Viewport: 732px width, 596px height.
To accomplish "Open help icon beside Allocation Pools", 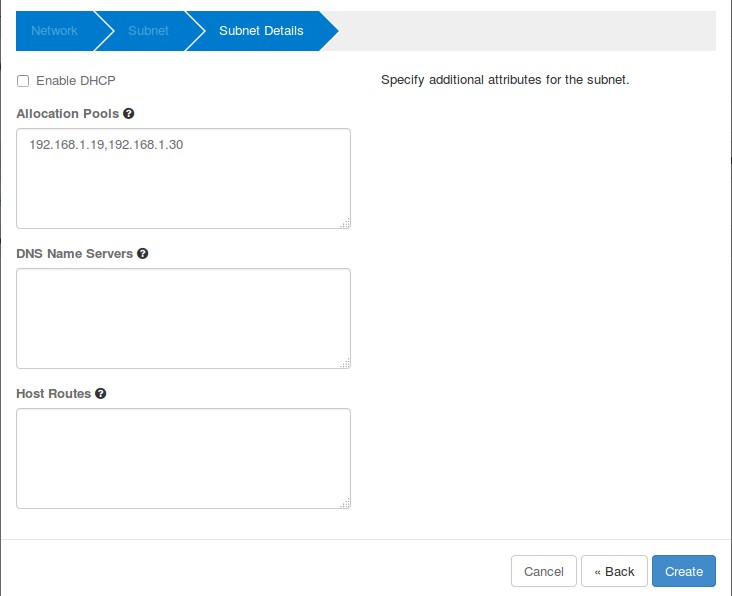I will click(128, 114).
